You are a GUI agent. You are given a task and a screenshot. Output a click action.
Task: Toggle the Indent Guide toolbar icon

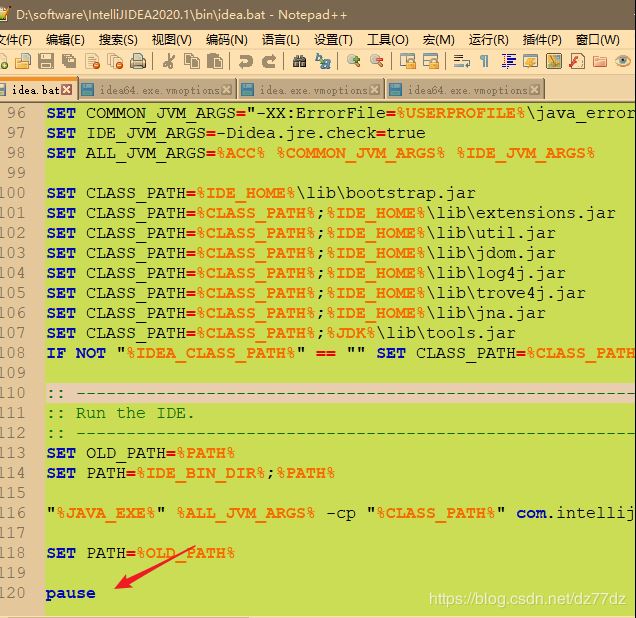tap(508, 62)
